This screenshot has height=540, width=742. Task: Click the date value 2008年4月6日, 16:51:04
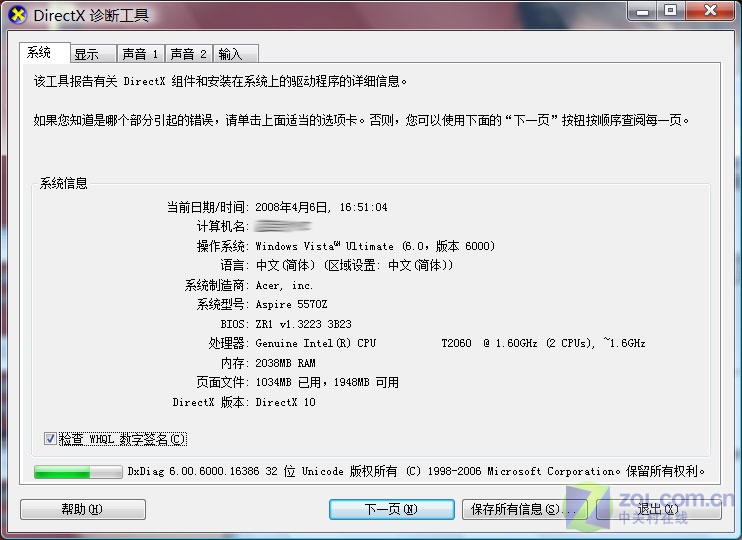(321, 207)
